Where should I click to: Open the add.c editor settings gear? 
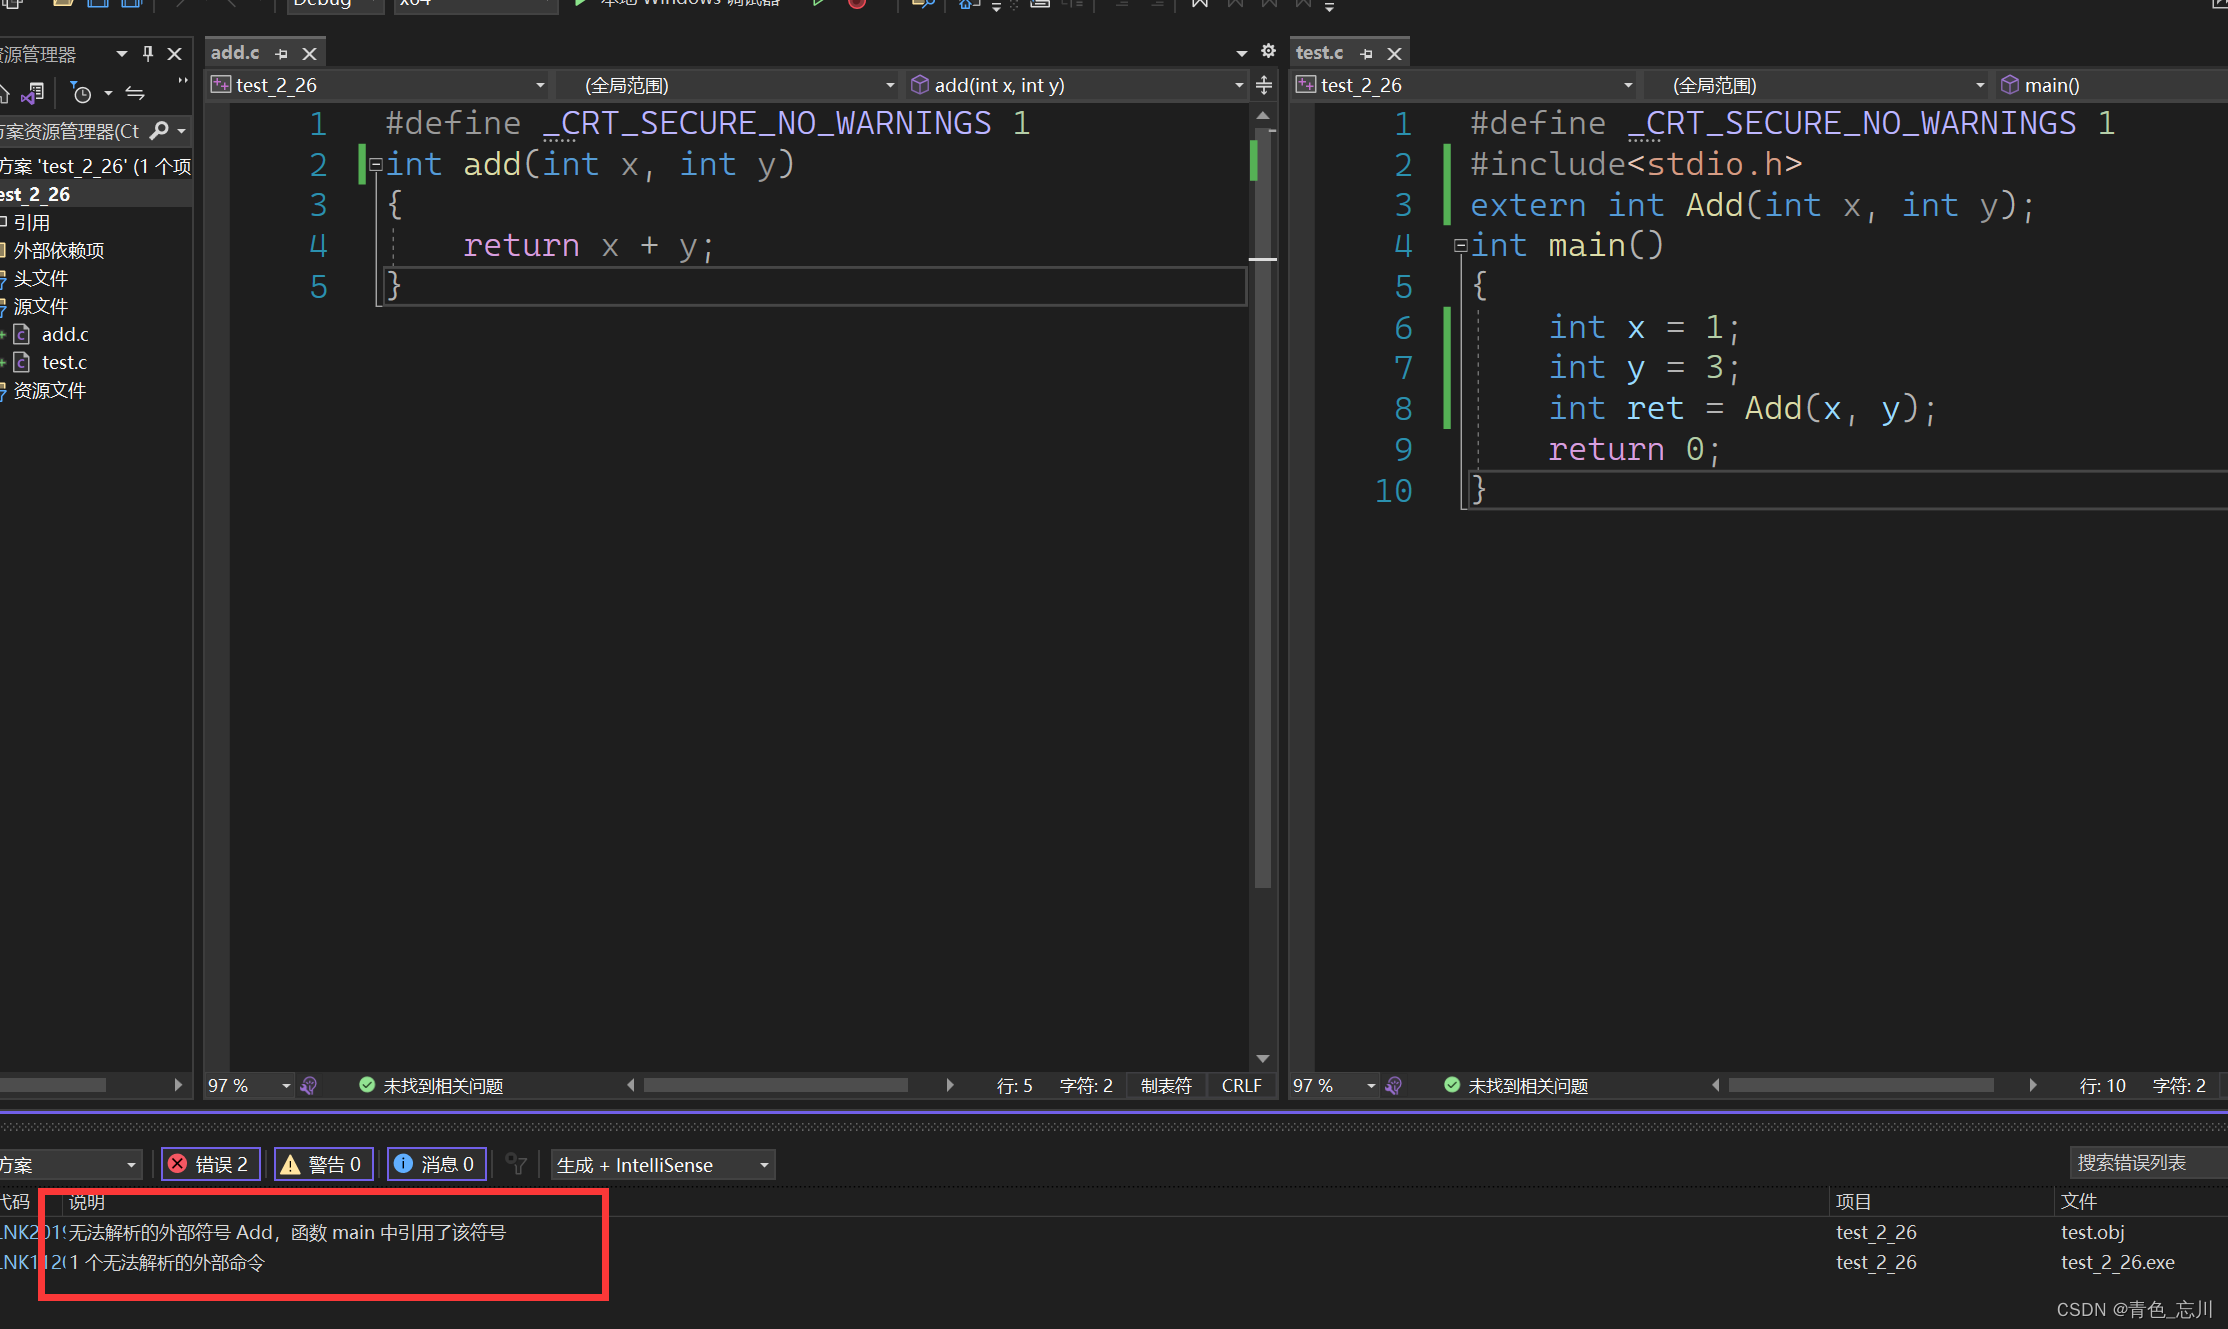point(1268,51)
